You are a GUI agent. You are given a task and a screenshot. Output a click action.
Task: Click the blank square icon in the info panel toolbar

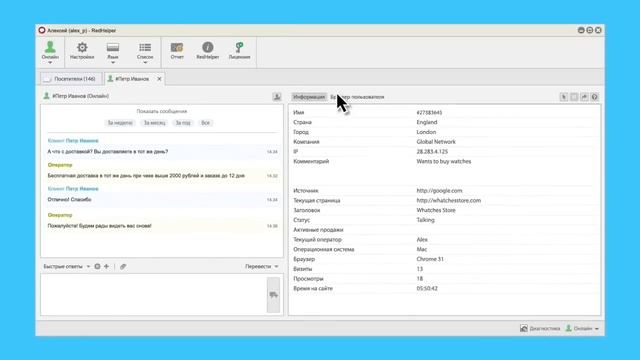point(574,97)
